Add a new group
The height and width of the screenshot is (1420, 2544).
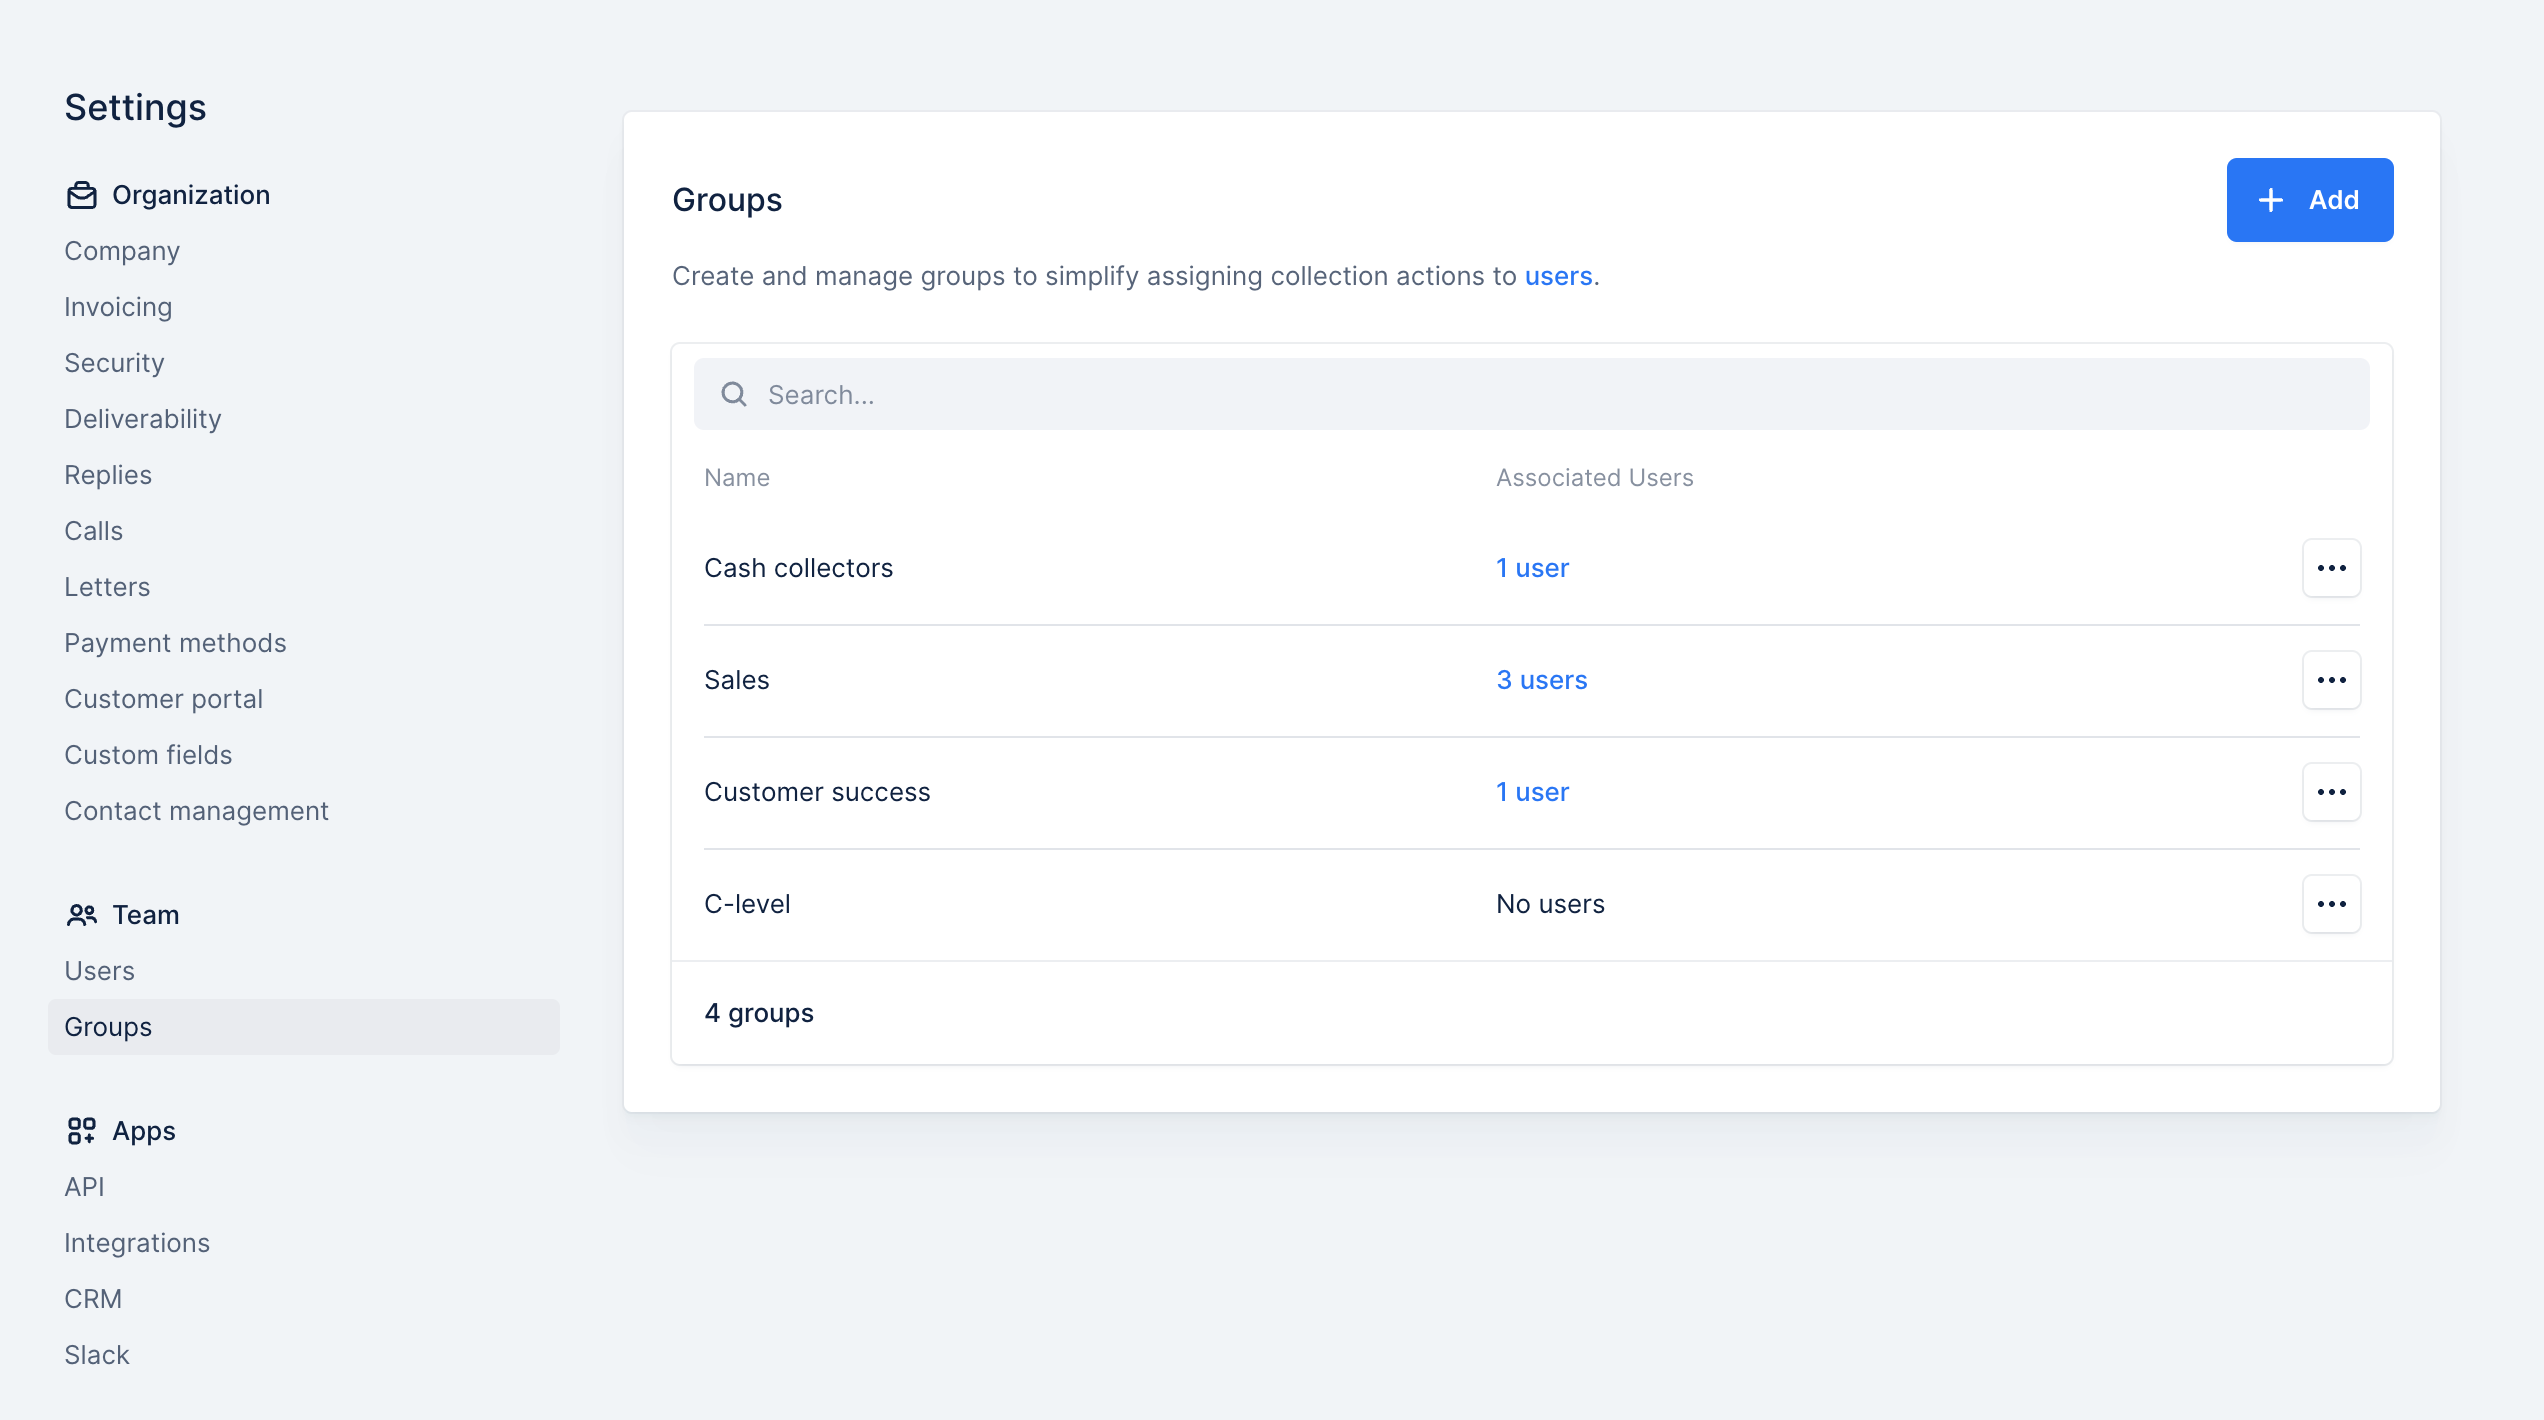pyautogui.click(x=2309, y=200)
